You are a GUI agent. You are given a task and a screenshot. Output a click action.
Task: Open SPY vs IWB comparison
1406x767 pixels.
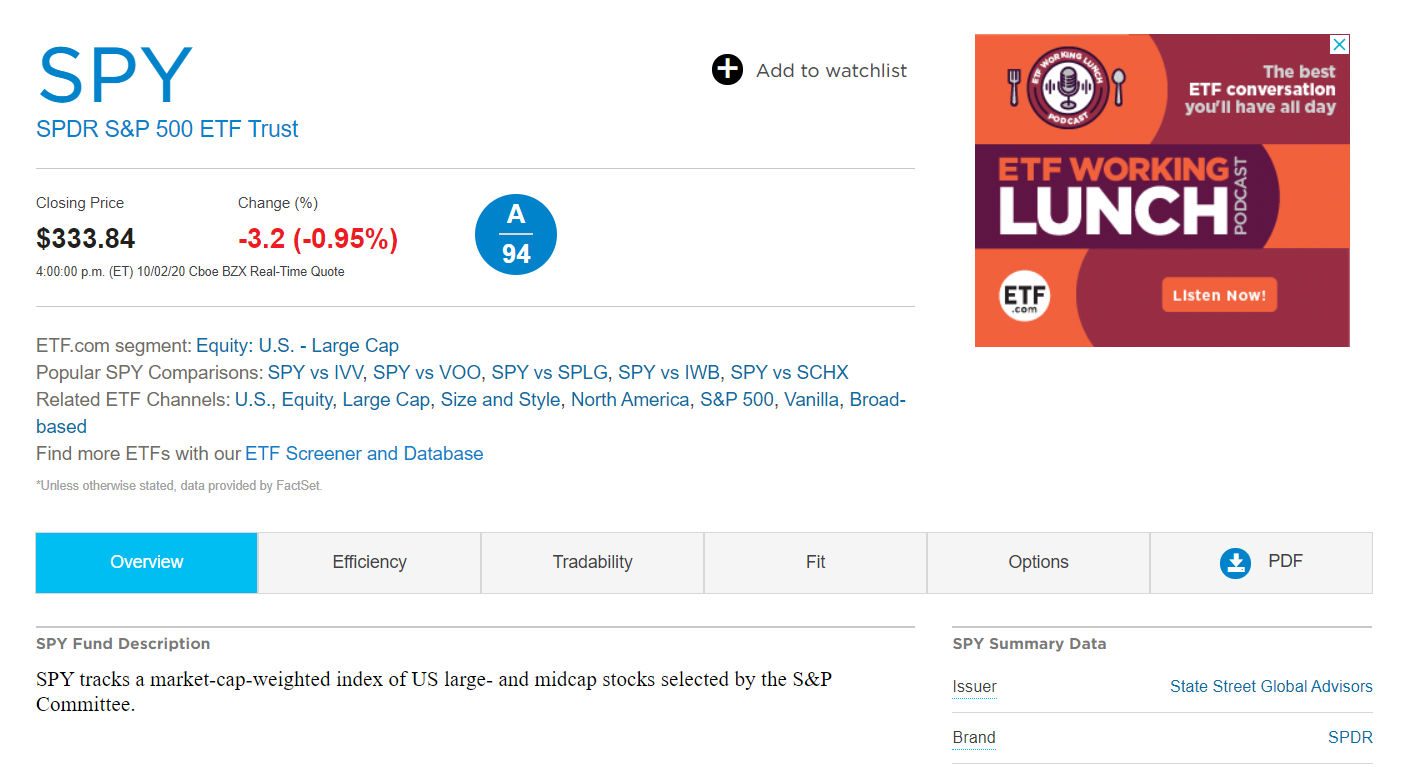click(x=669, y=373)
